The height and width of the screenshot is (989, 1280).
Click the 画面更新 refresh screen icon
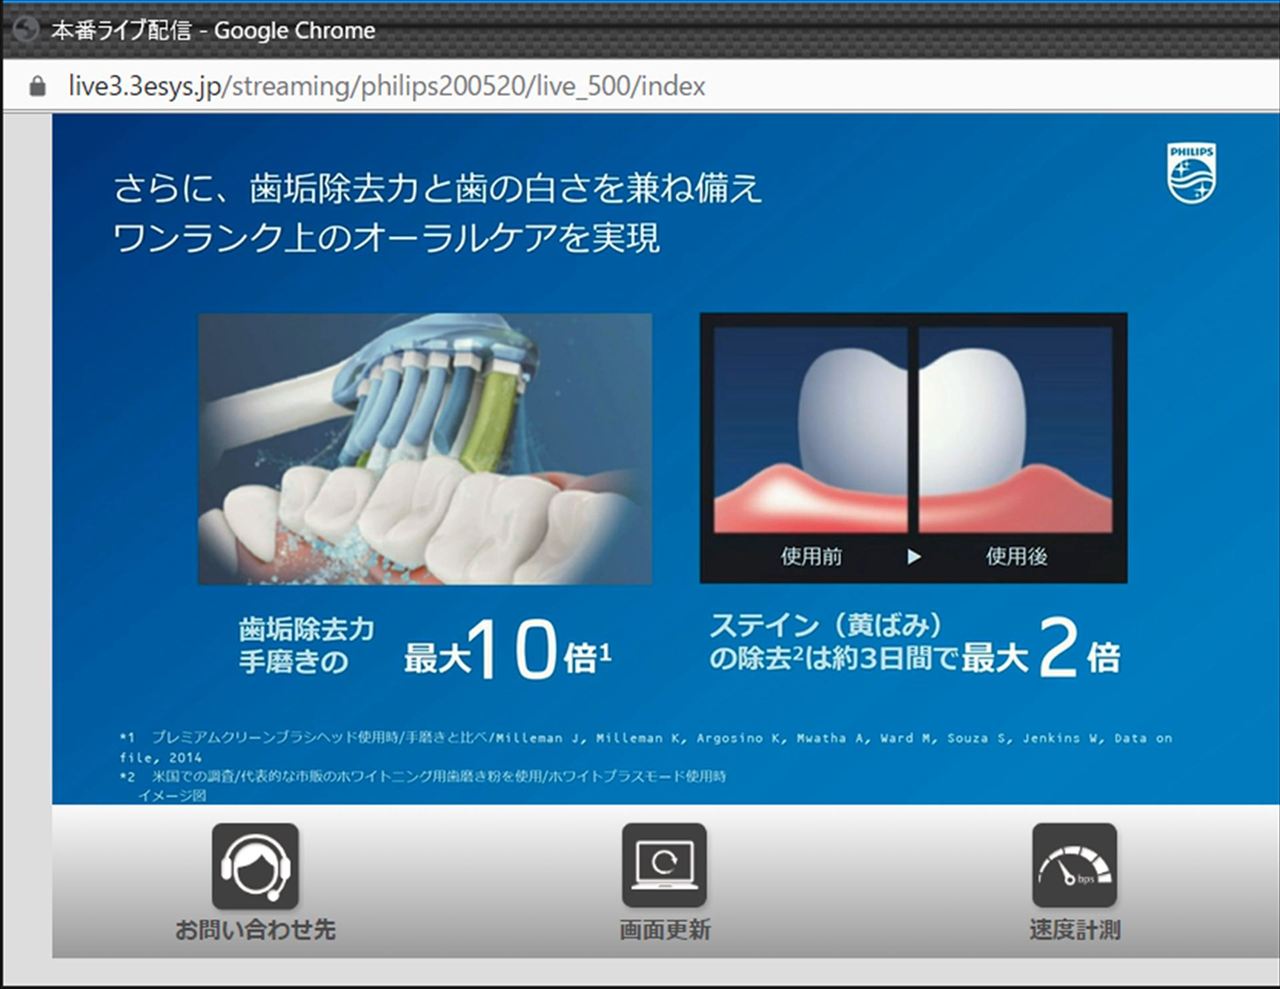[x=664, y=866]
